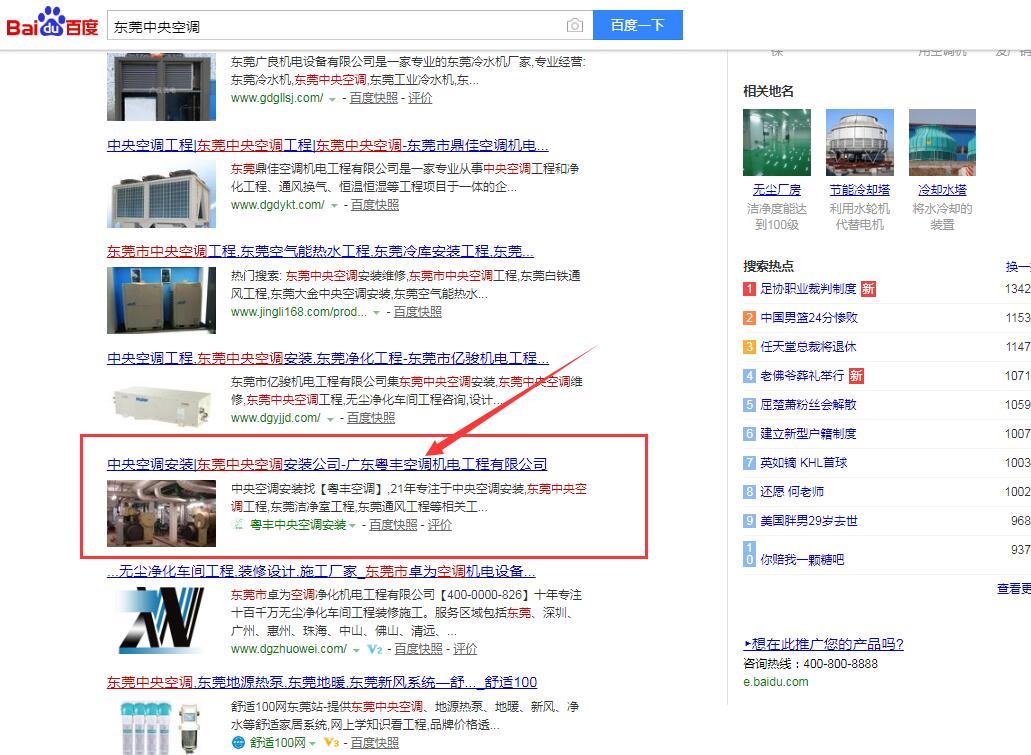Click the 无尘厂房 related place link

(x=777, y=190)
